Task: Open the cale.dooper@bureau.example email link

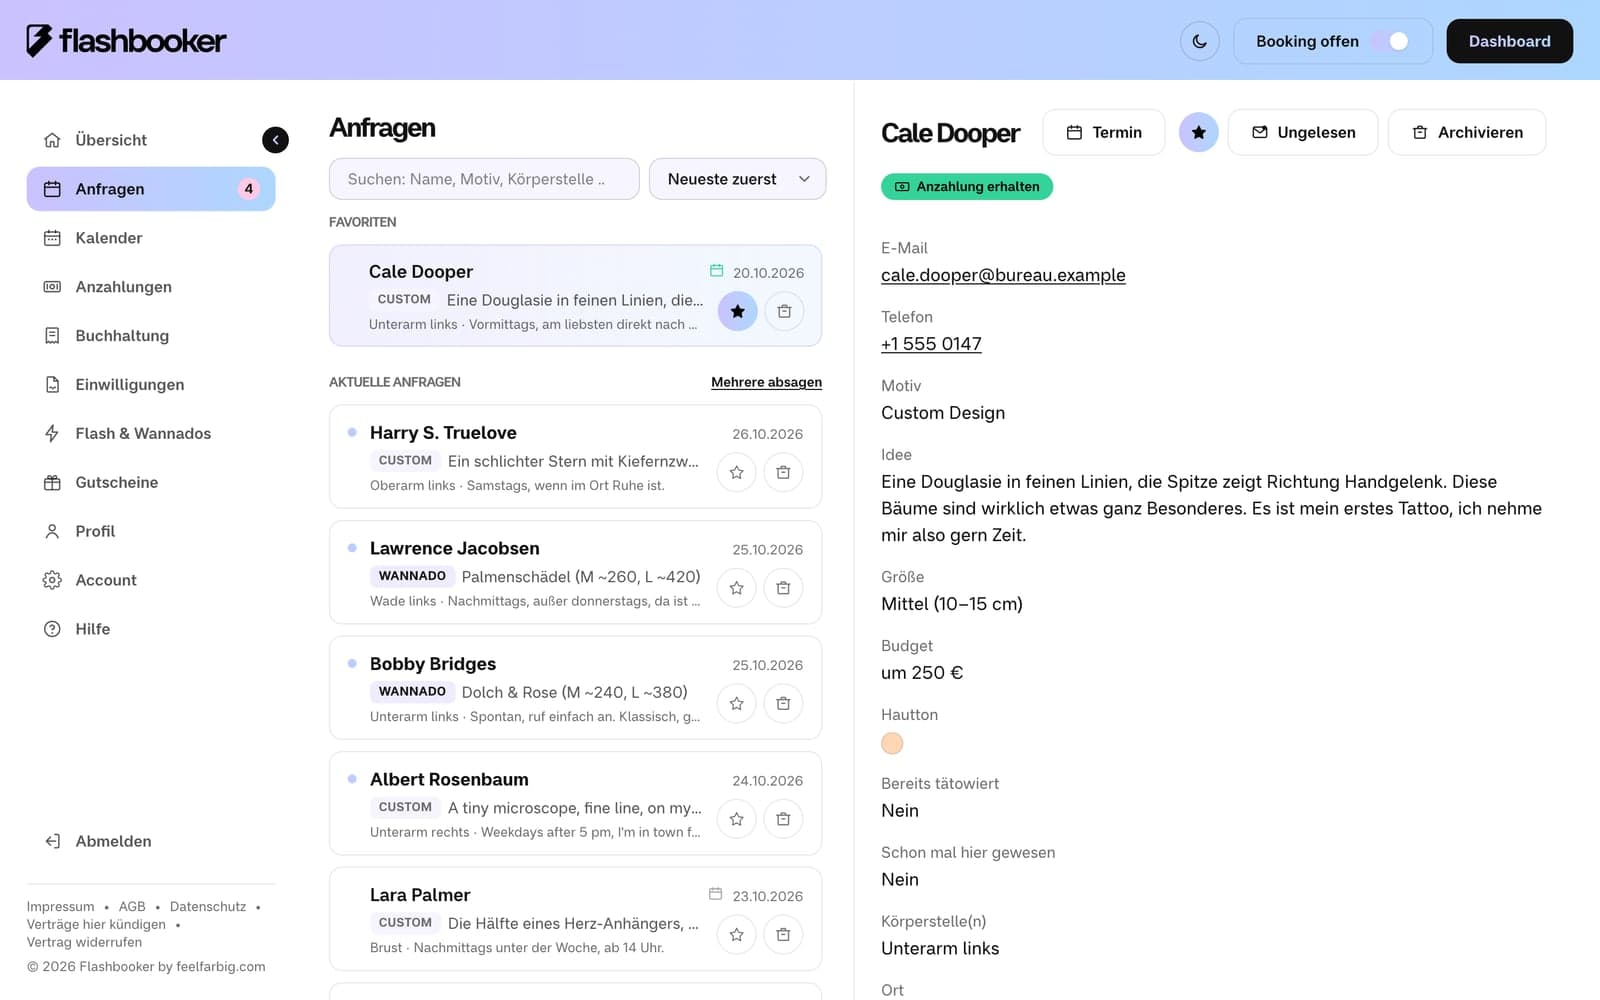Action: 1003,275
